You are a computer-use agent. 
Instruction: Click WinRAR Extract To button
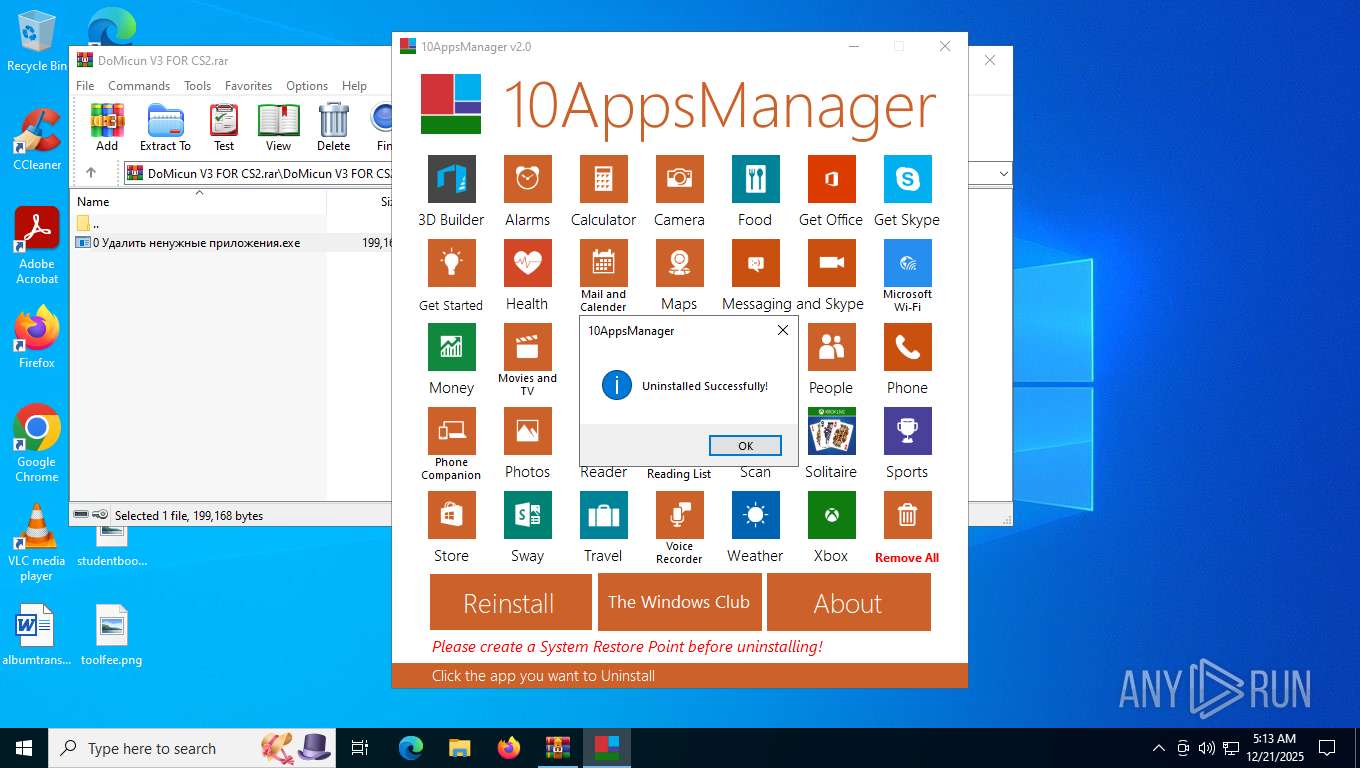165,127
